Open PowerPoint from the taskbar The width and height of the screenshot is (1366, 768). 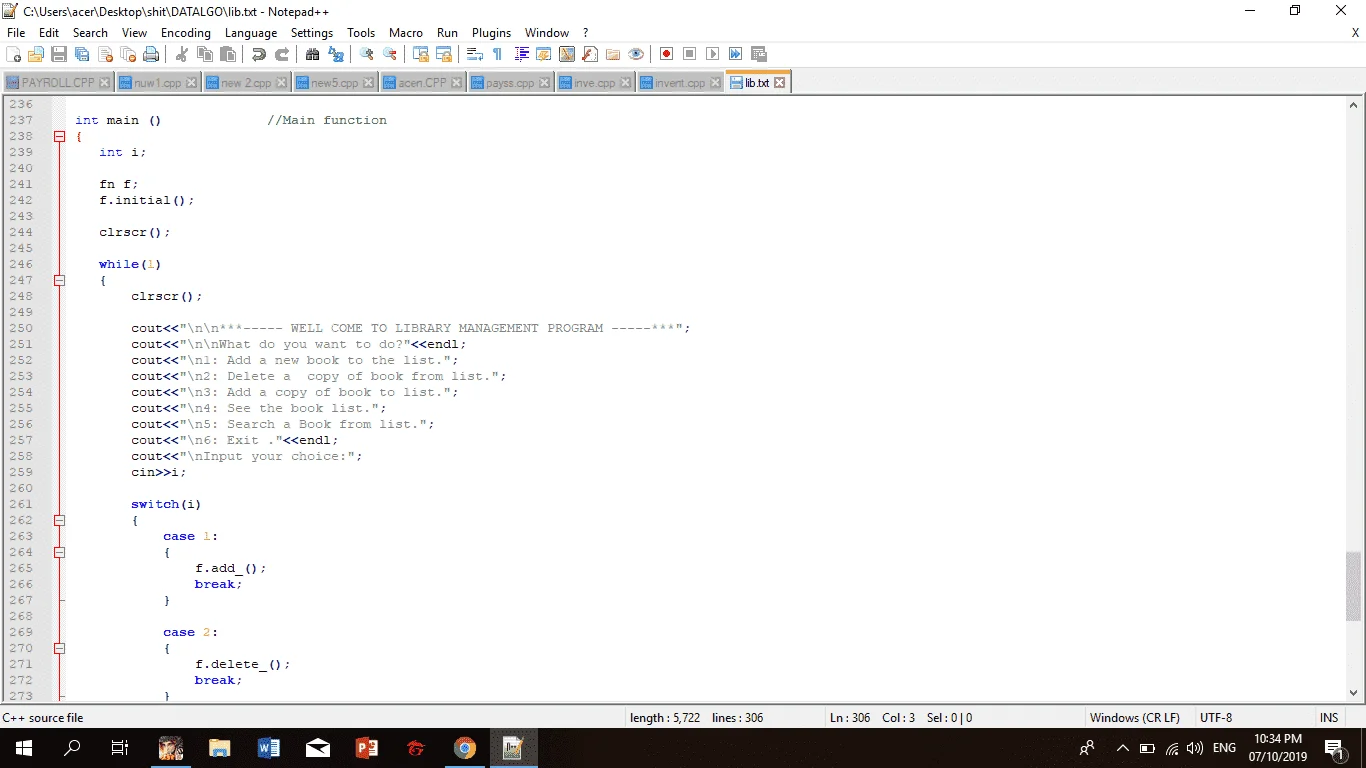(366, 748)
